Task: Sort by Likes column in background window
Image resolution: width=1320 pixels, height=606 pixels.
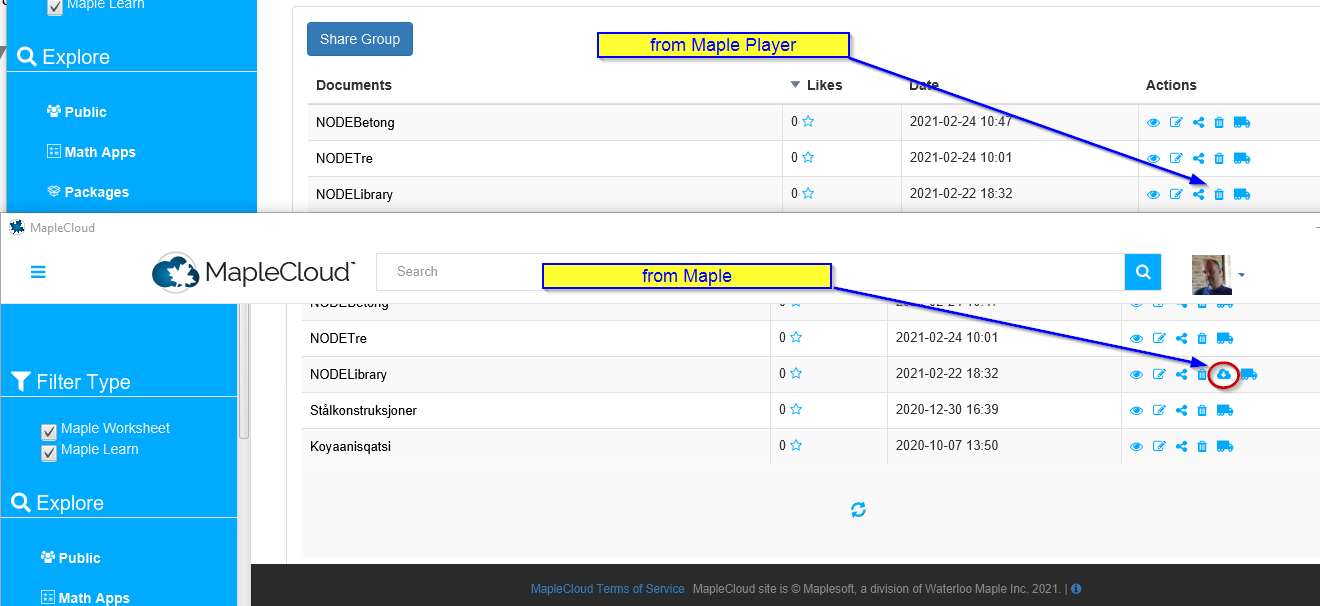Action: coord(816,85)
